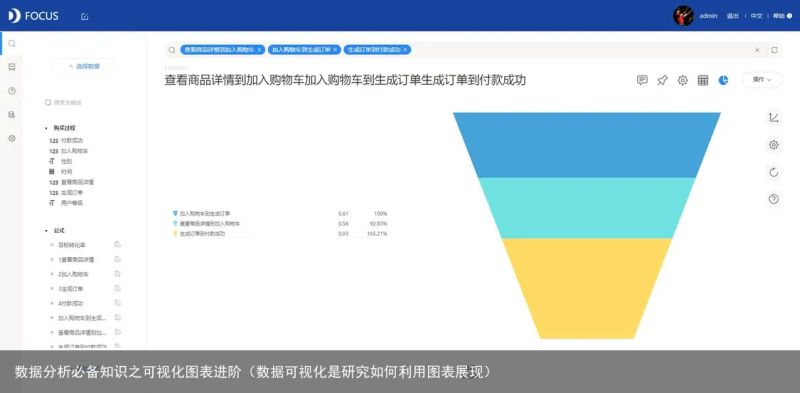This screenshot has width=800, height=393.
Task: Pin this answer with the pushpin icon
Action: click(662, 80)
